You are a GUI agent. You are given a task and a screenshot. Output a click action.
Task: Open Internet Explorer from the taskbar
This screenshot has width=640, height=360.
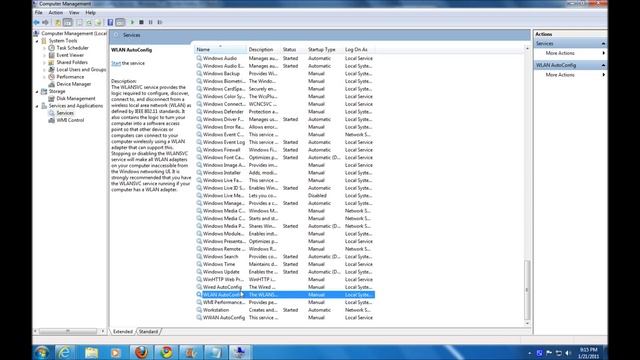pyautogui.click(x=64, y=352)
